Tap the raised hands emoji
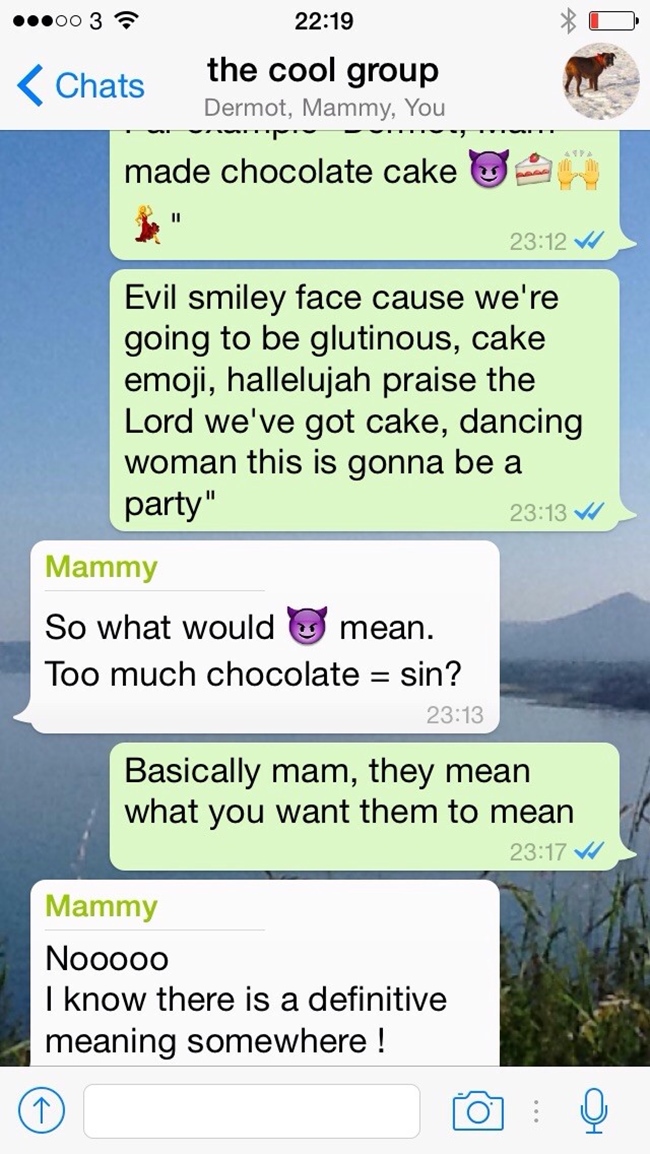Image resolution: width=650 pixels, height=1154 pixels. pyautogui.click(x=578, y=170)
